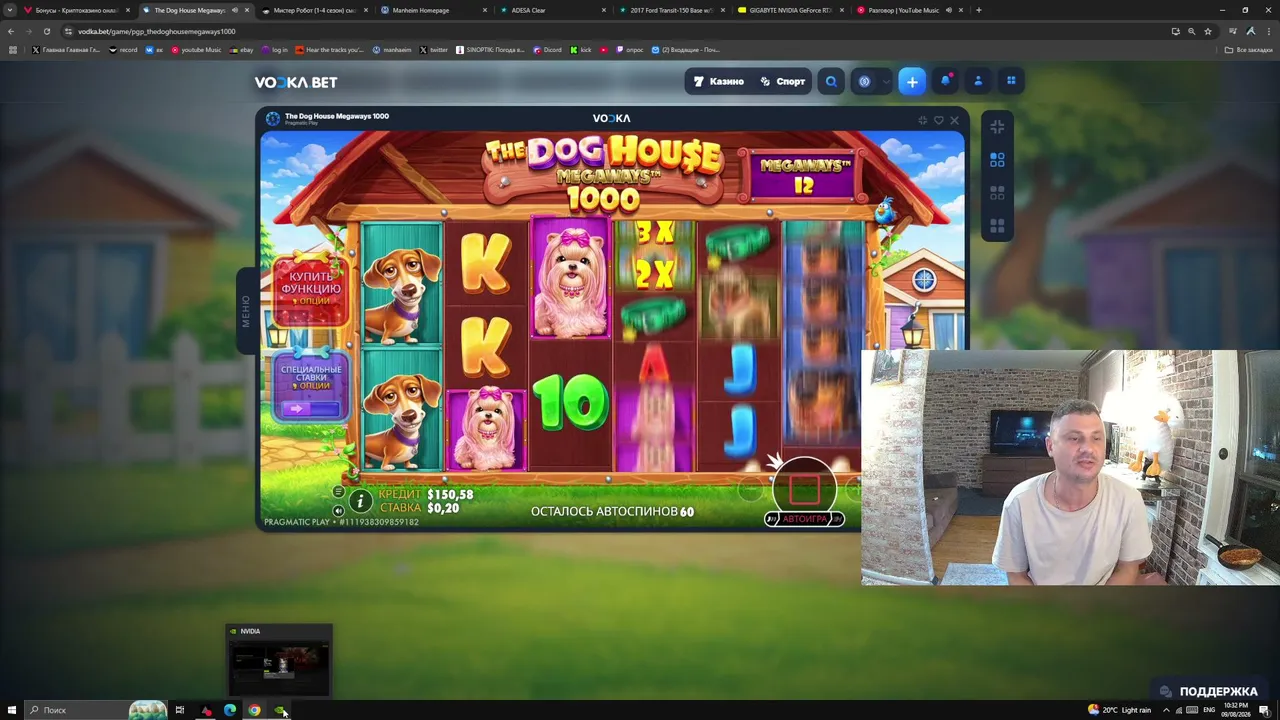
Task: Open the Vodka Bet search icon
Action: coord(831,82)
